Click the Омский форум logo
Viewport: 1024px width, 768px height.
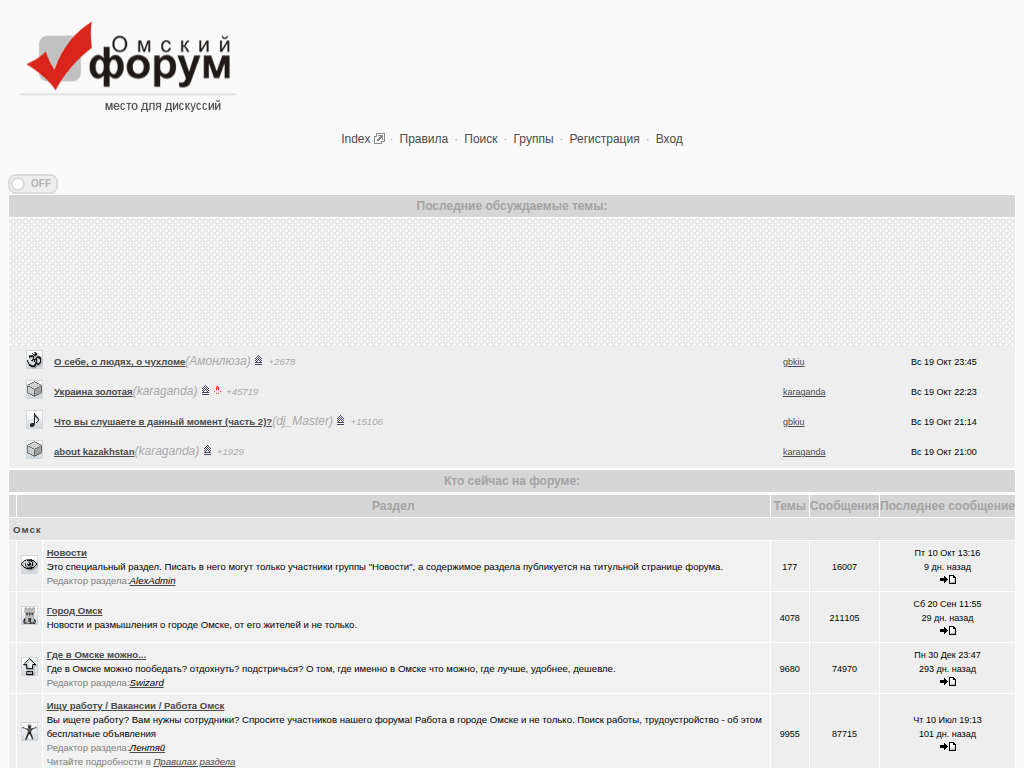[128, 60]
